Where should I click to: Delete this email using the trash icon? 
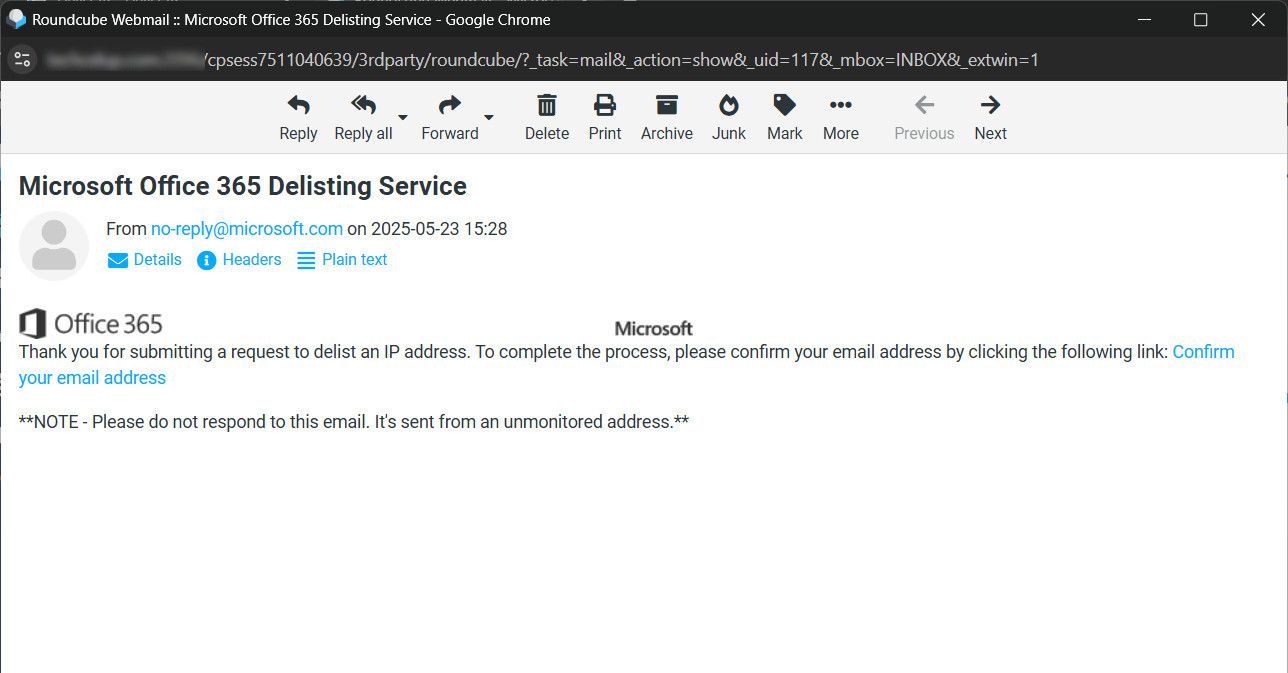click(546, 105)
